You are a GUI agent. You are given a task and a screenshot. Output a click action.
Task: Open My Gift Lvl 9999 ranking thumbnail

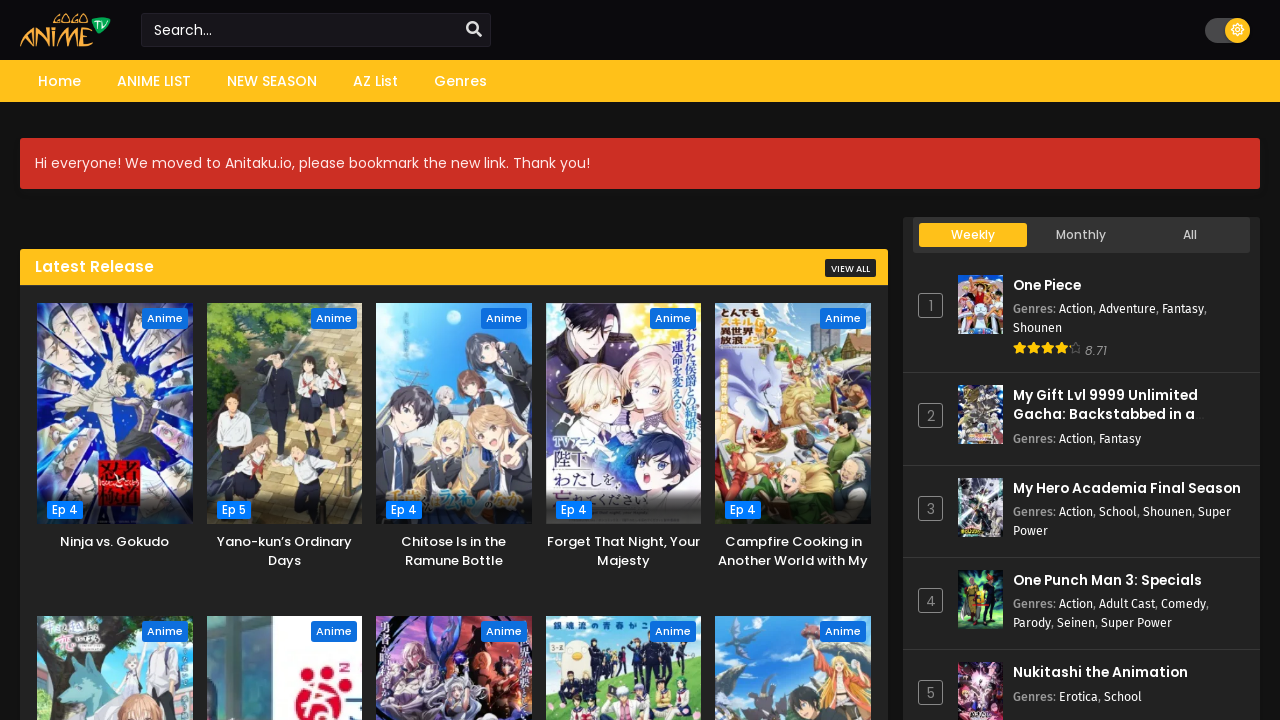click(980, 415)
